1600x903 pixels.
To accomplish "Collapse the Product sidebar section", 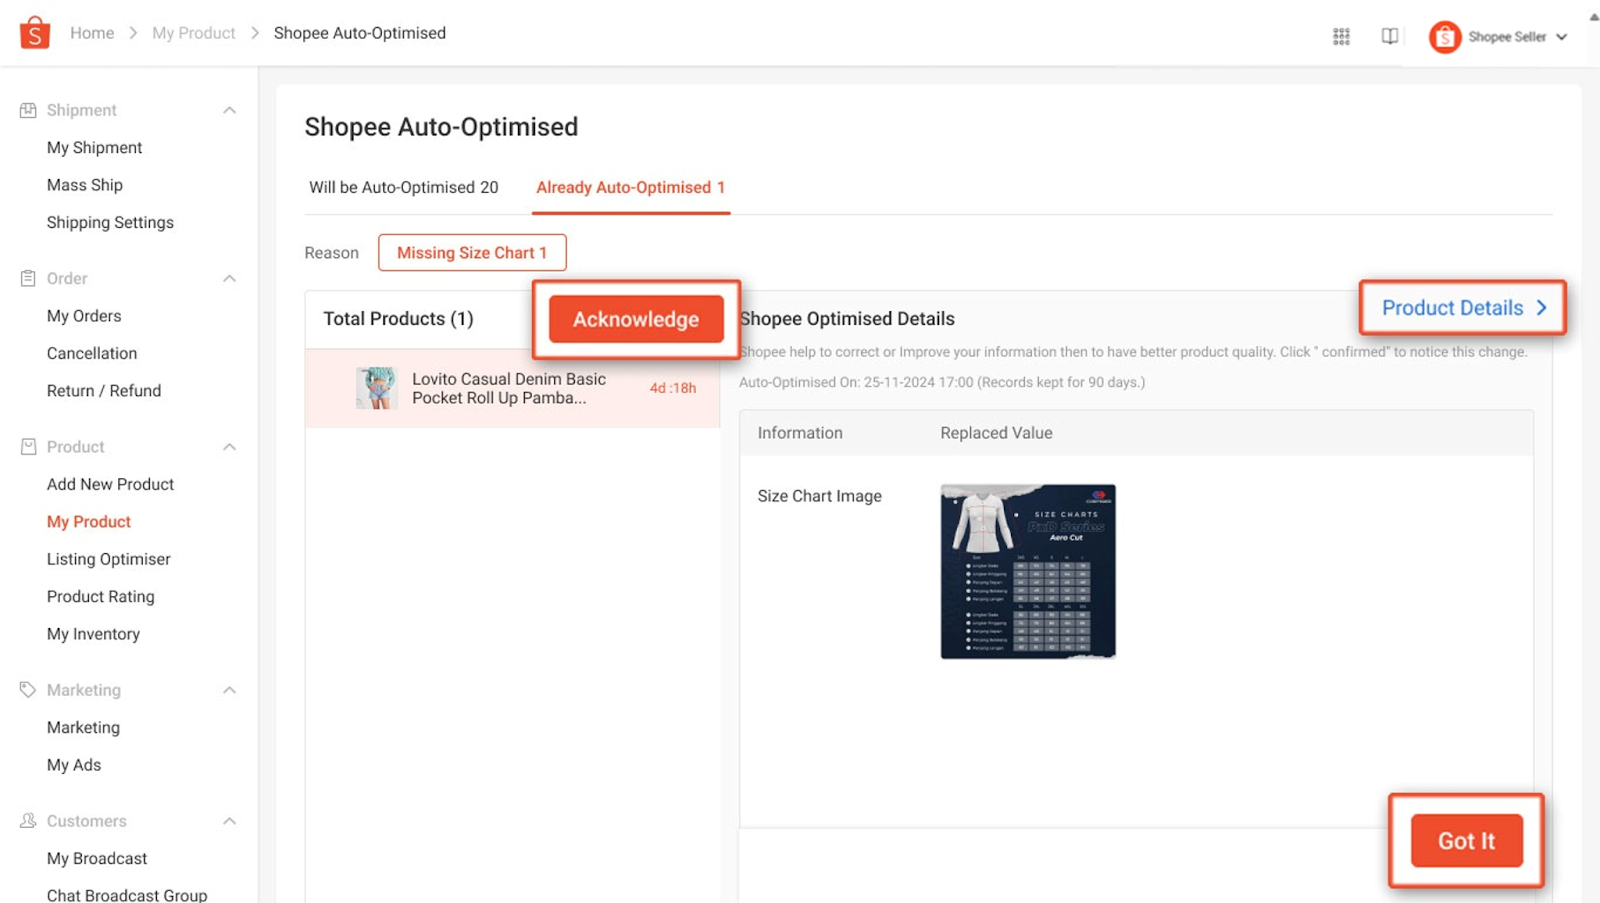I will point(229,447).
